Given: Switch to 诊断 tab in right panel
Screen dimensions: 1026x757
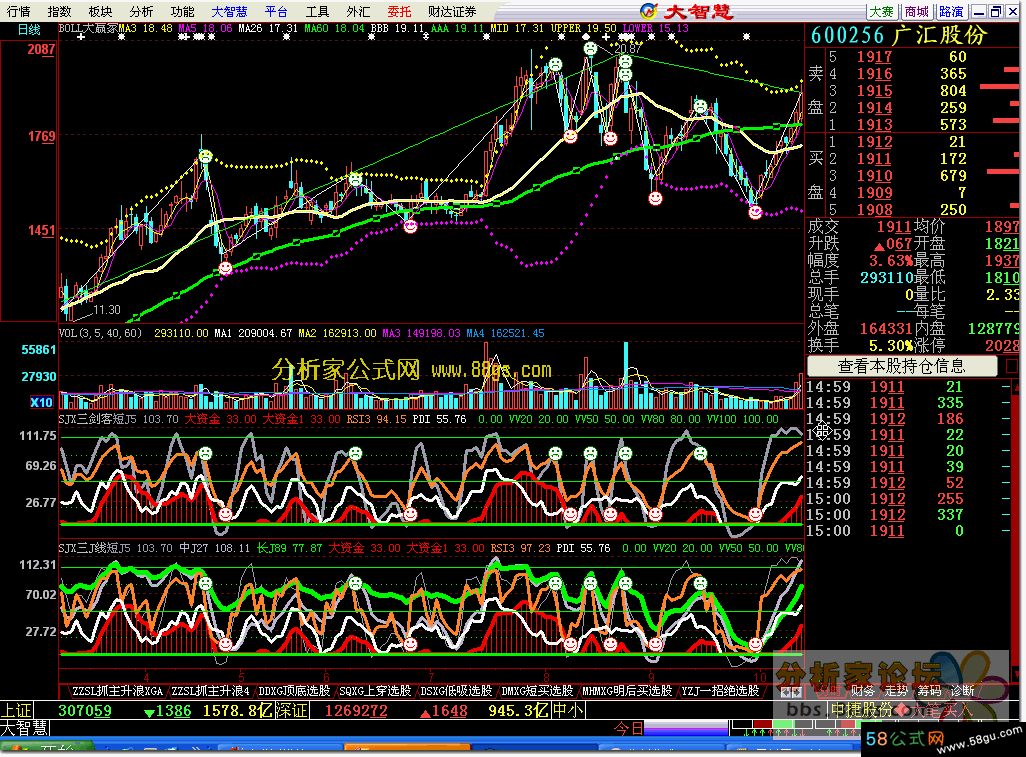Looking at the screenshot, I should point(963,691).
